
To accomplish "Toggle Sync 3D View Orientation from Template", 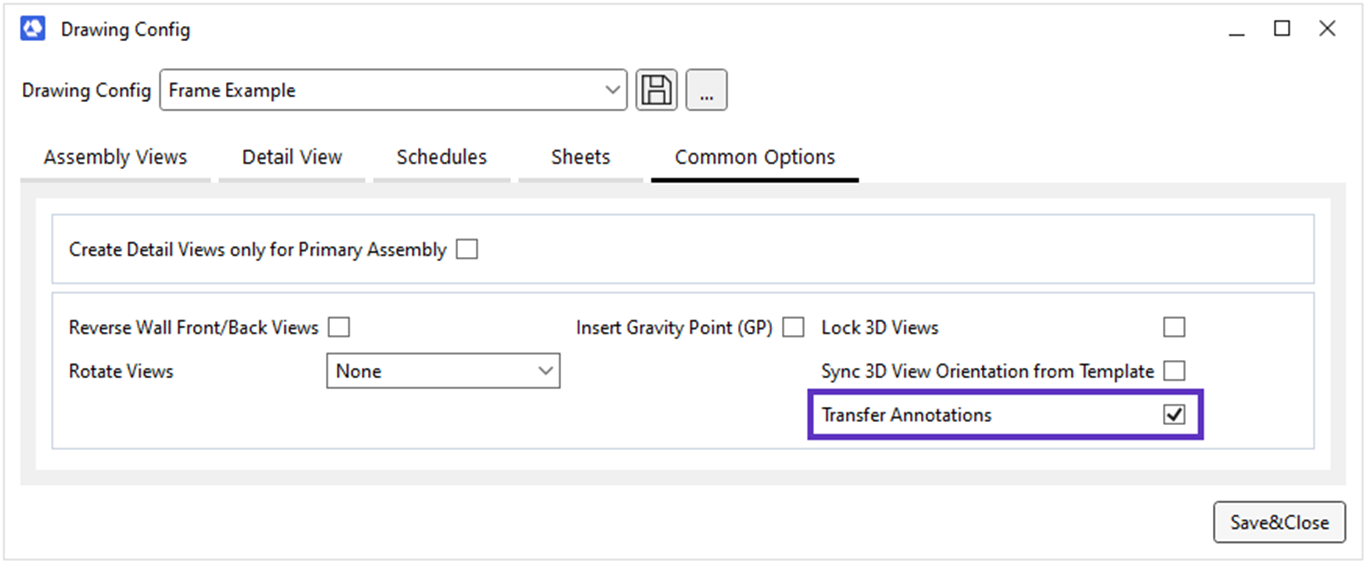I will [x=1174, y=371].
